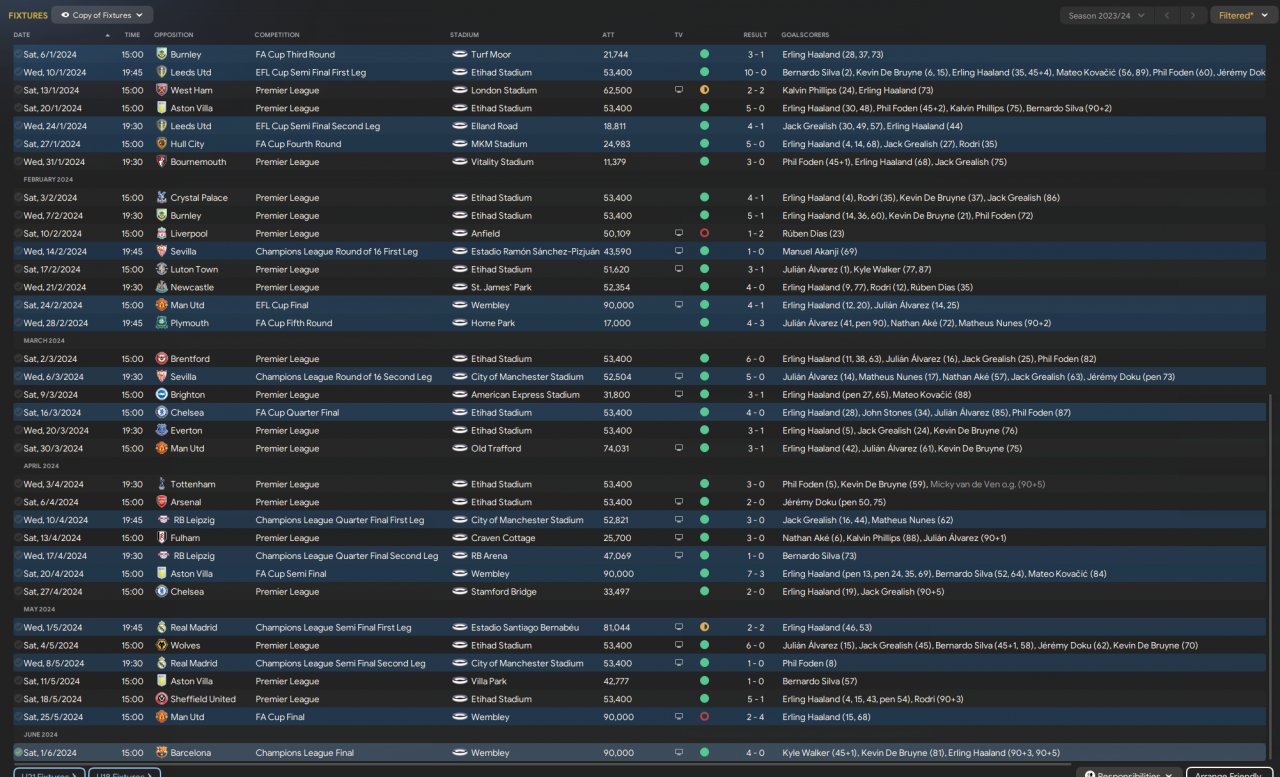This screenshot has height=777, width=1280.
Task: Click the Barcelona club badge
Action: coord(162,753)
